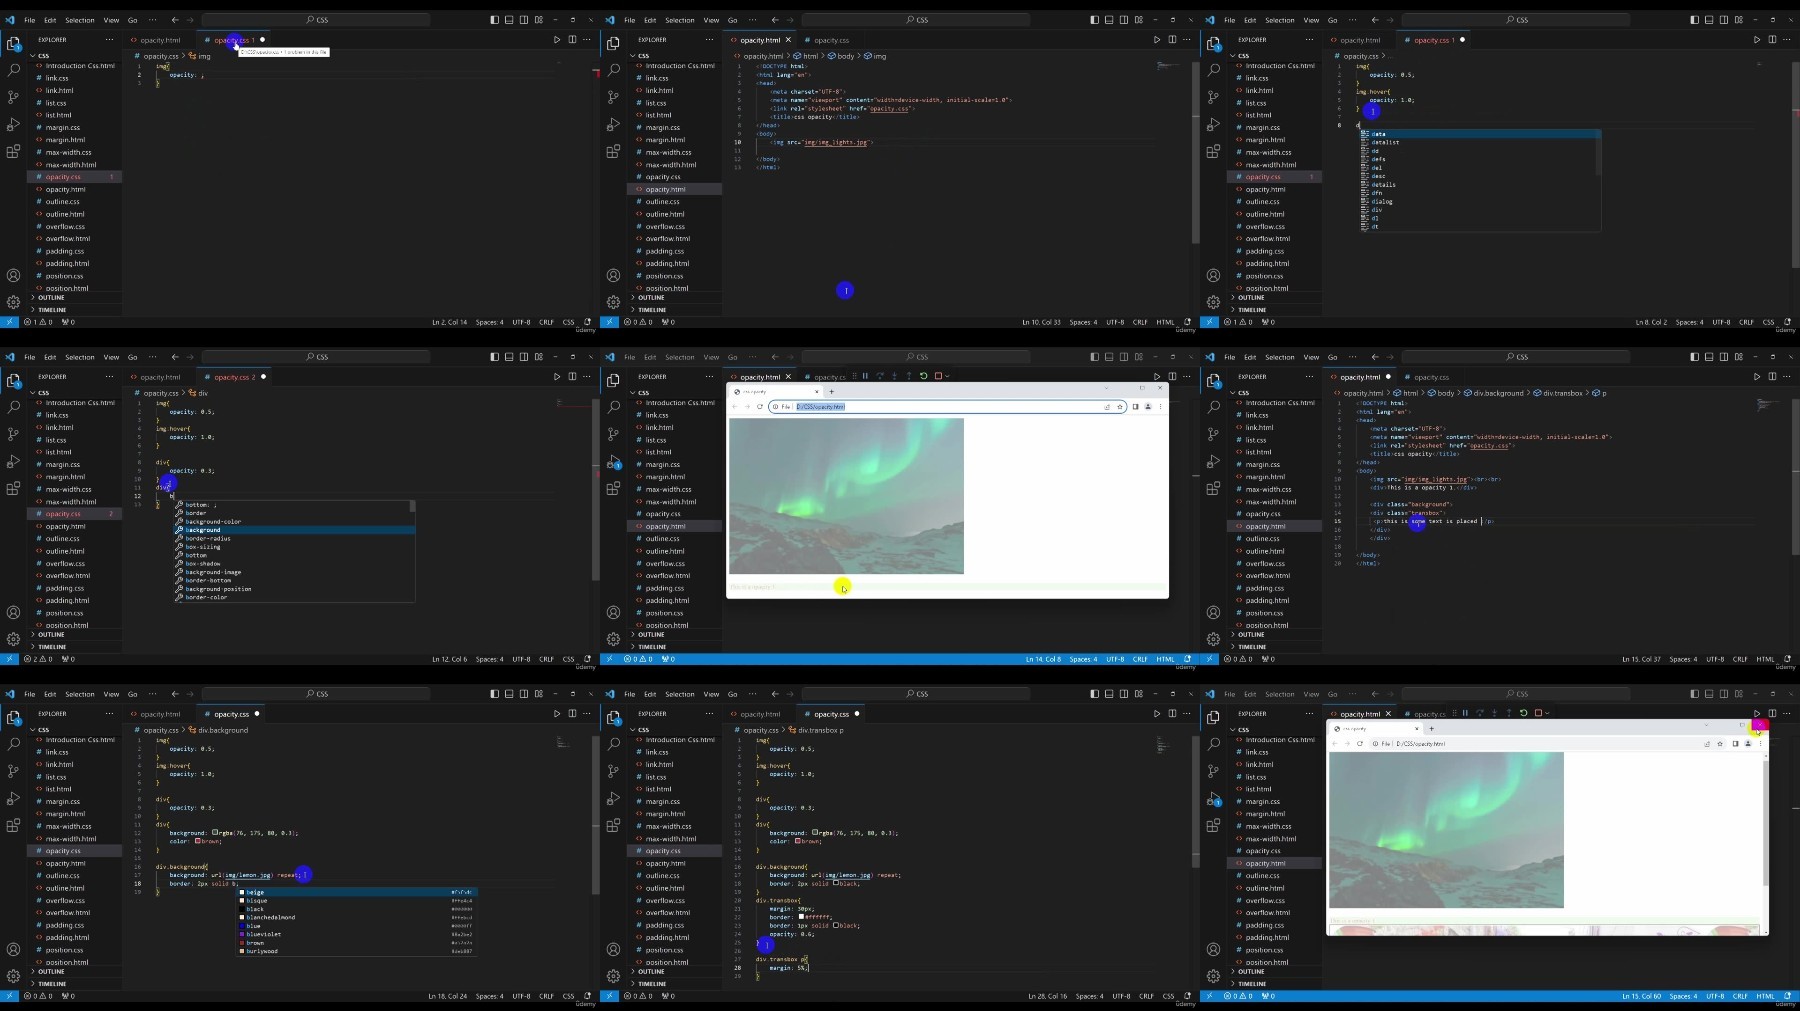Expand TIMELINE section in bottom-middle window
The width and height of the screenshot is (1800, 1011).
[x=675, y=984]
